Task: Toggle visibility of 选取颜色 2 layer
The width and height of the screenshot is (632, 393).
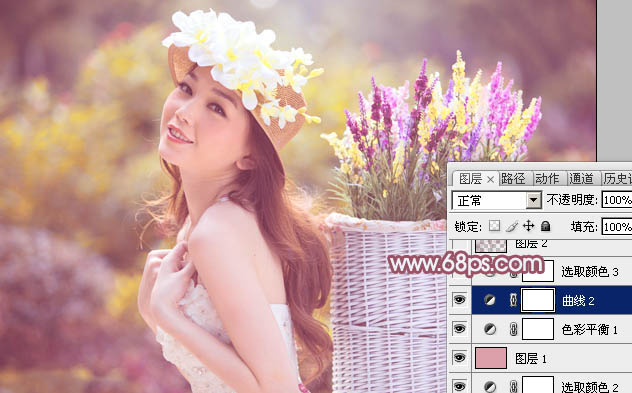Action: (459, 386)
